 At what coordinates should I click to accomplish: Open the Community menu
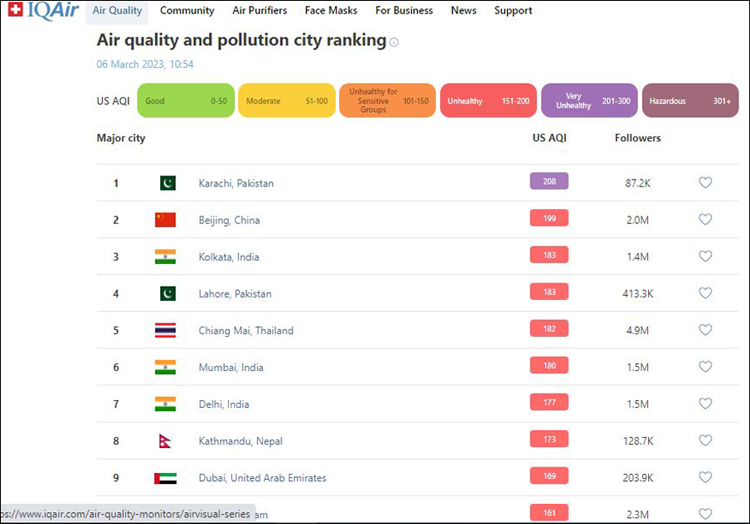tap(187, 11)
